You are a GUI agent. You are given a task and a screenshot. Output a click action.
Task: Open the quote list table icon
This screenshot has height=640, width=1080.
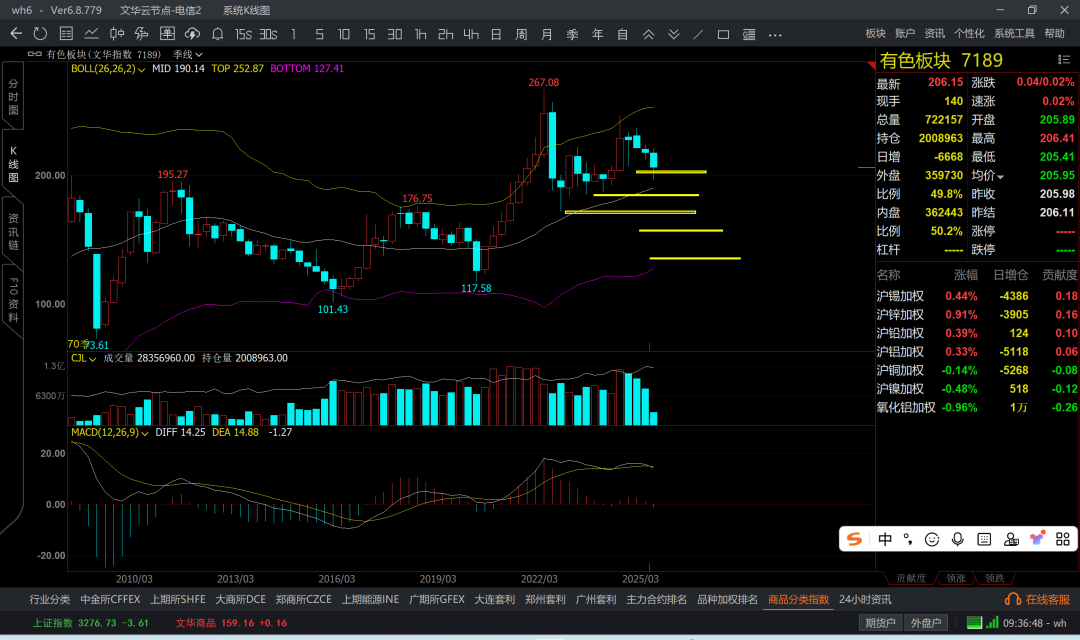point(66,34)
